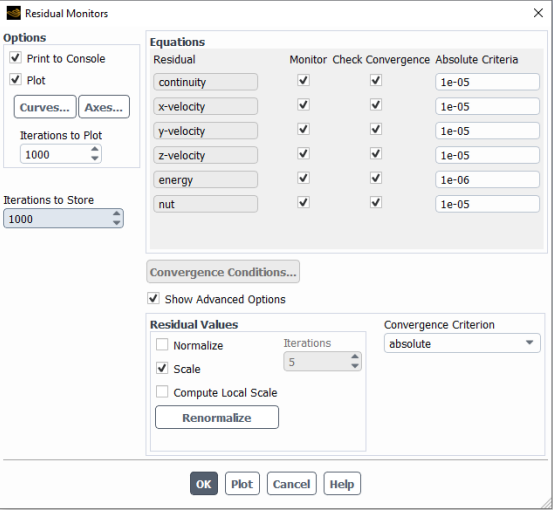This screenshot has height=510, width=553.
Task: Toggle Check Convergence for continuity
Action: 376,80
